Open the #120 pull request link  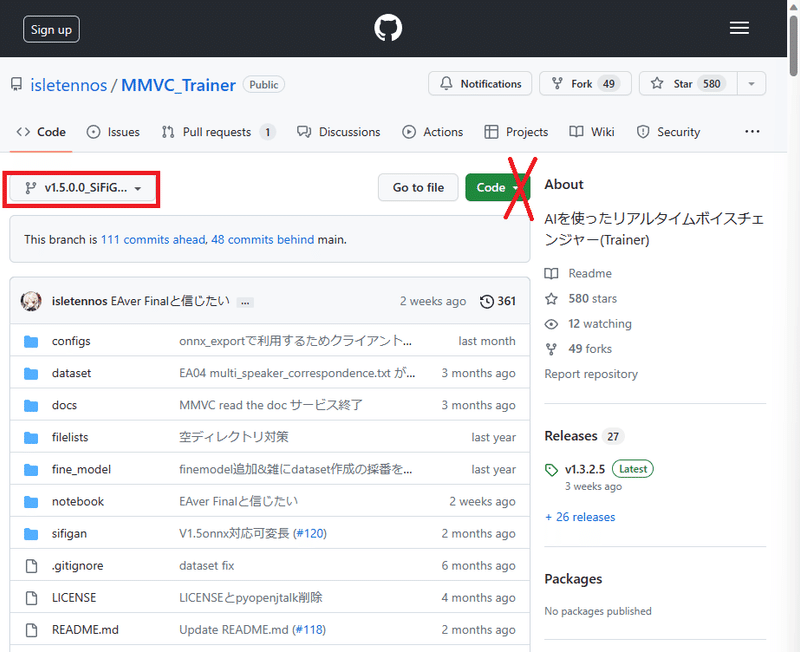(x=309, y=534)
